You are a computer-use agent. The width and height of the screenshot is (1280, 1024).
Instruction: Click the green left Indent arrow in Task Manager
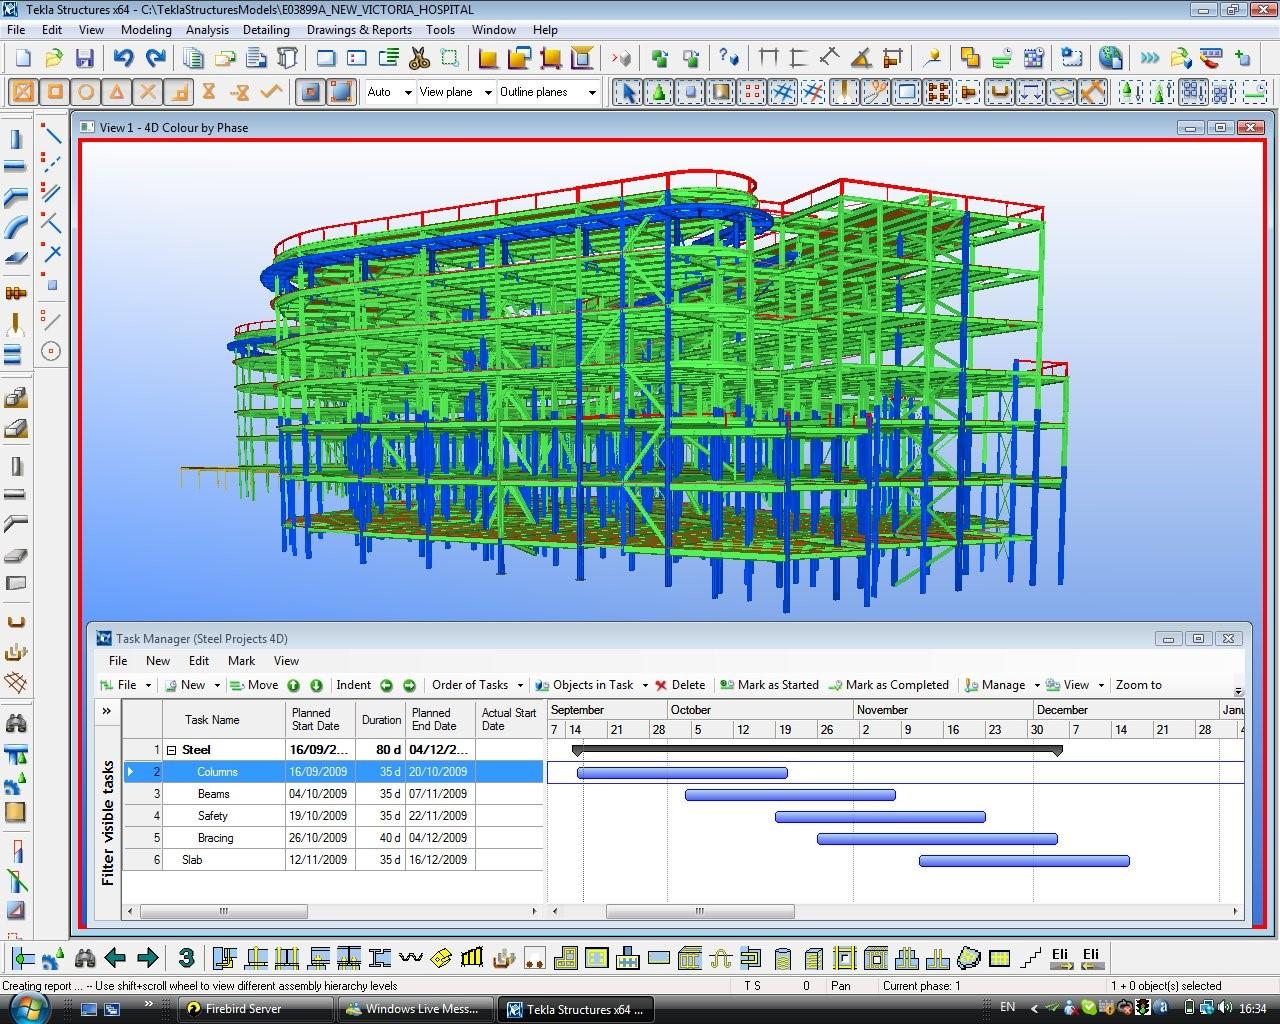386,685
